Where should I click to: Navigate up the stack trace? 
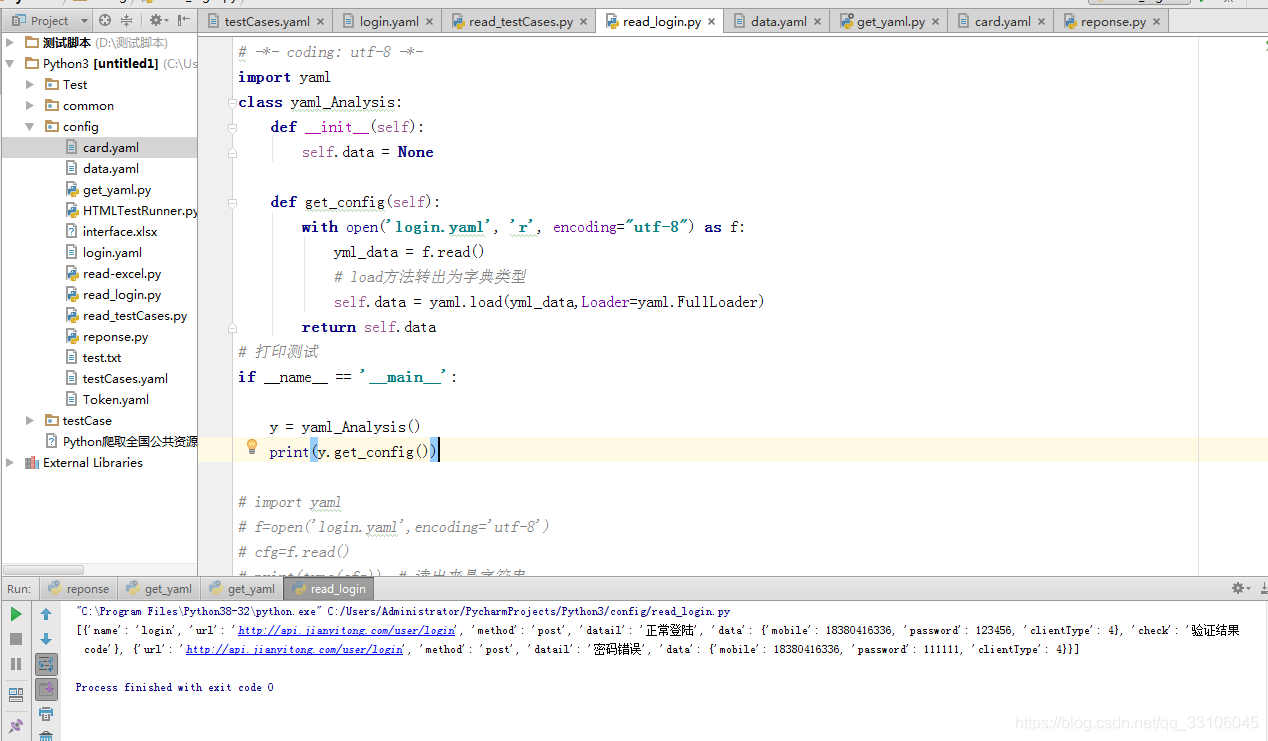point(46,613)
